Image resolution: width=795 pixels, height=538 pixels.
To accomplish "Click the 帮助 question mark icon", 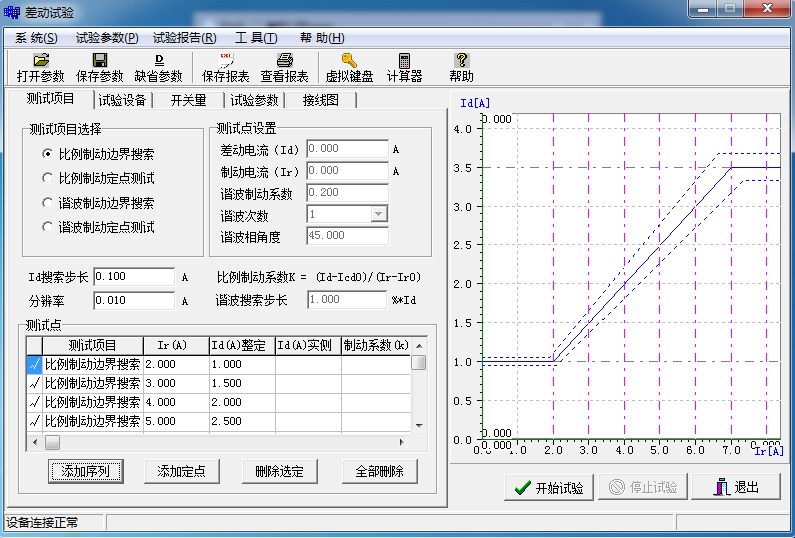I will 461,60.
